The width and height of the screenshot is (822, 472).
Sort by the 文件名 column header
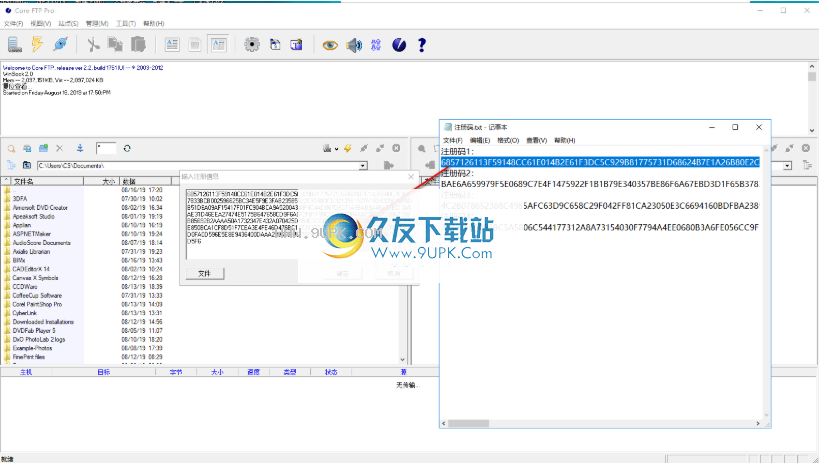[x=46, y=181]
